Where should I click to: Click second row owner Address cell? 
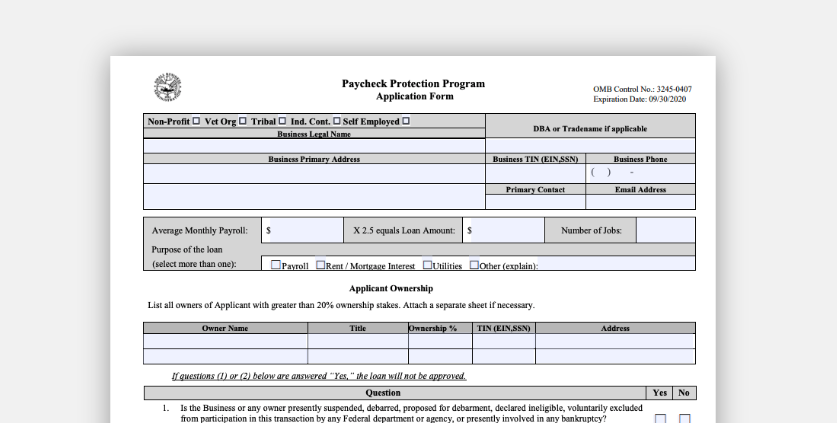tap(615, 356)
